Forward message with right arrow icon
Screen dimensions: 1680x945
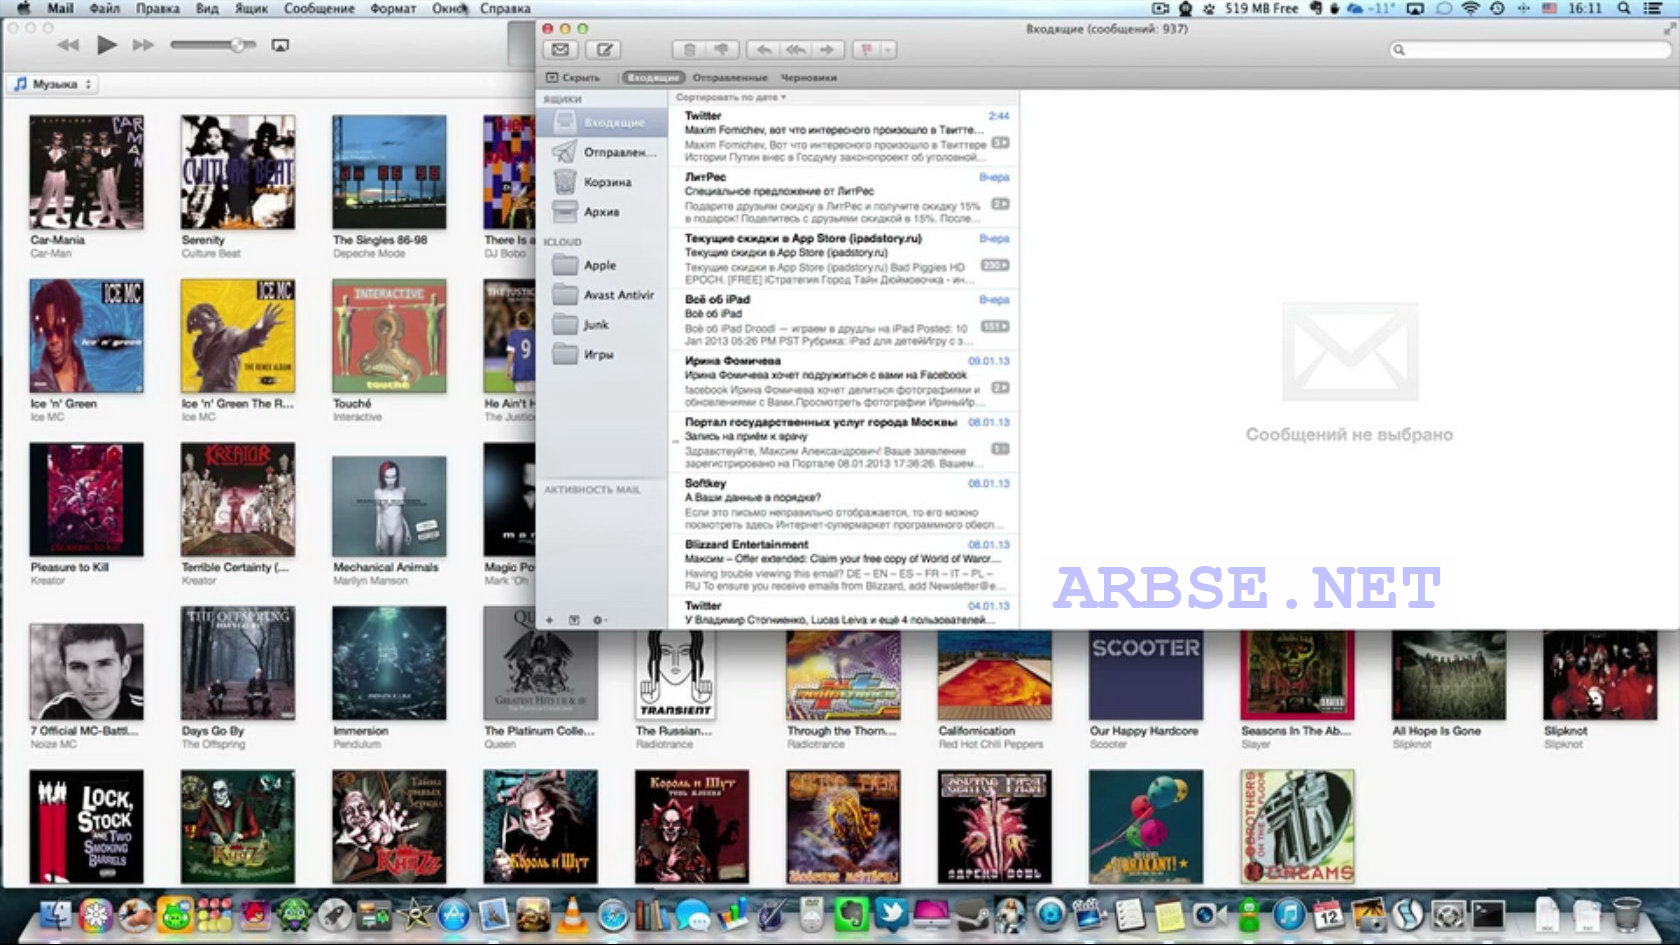[828, 49]
